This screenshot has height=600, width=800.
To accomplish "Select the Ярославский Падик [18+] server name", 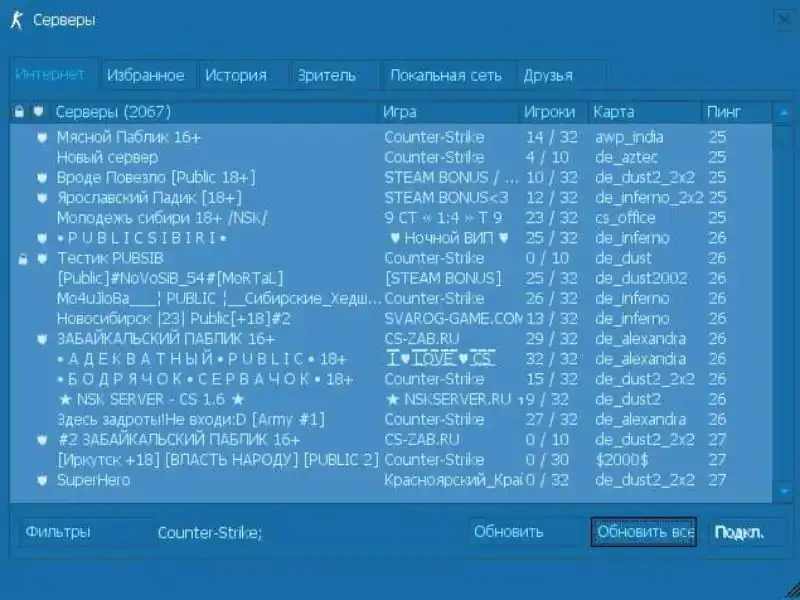I will point(149,198).
